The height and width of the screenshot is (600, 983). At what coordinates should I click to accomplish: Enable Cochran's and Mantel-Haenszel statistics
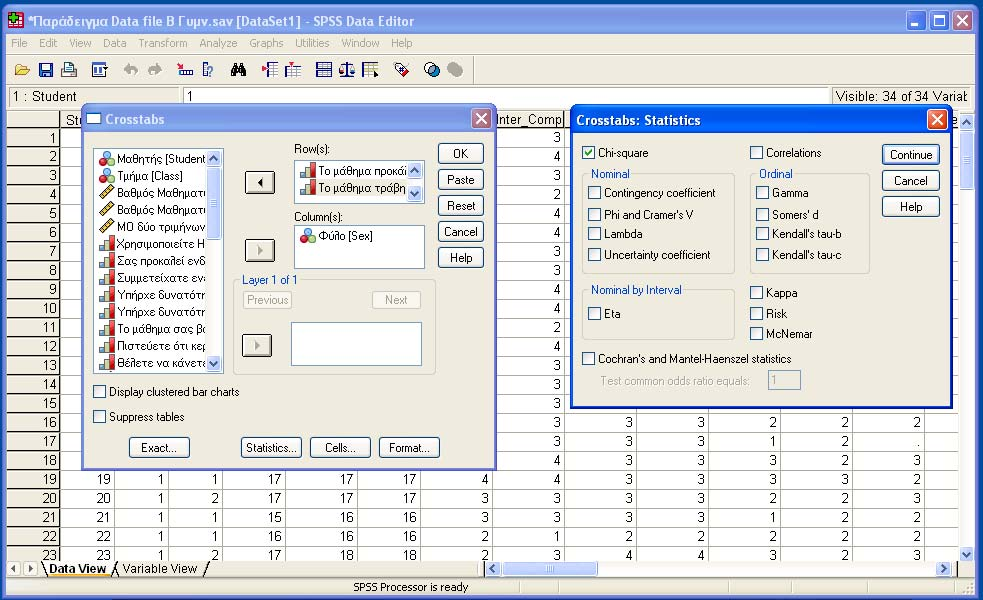click(589, 359)
